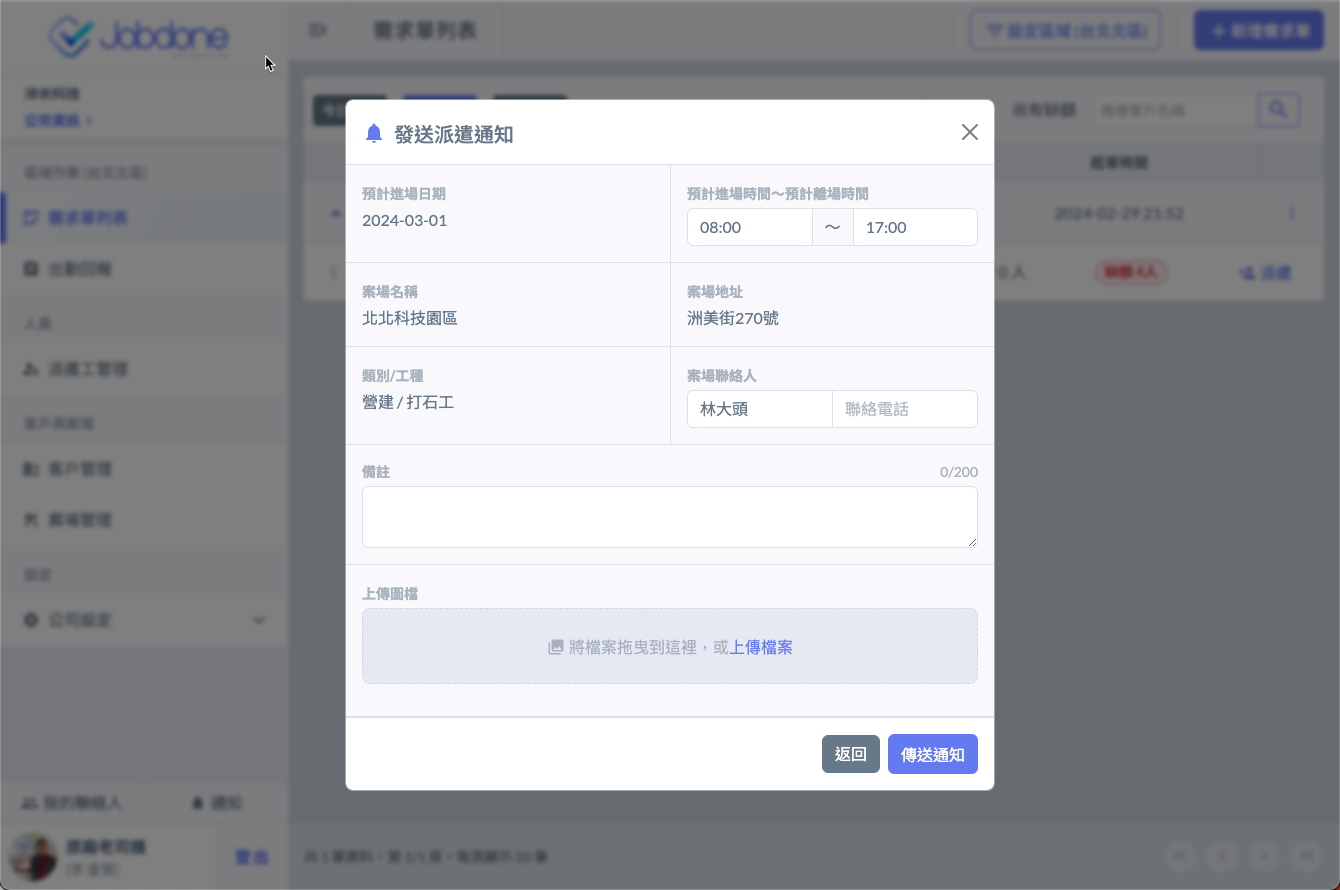Open 需求單列表 in the sidebar
1340x890 pixels.
88,218
